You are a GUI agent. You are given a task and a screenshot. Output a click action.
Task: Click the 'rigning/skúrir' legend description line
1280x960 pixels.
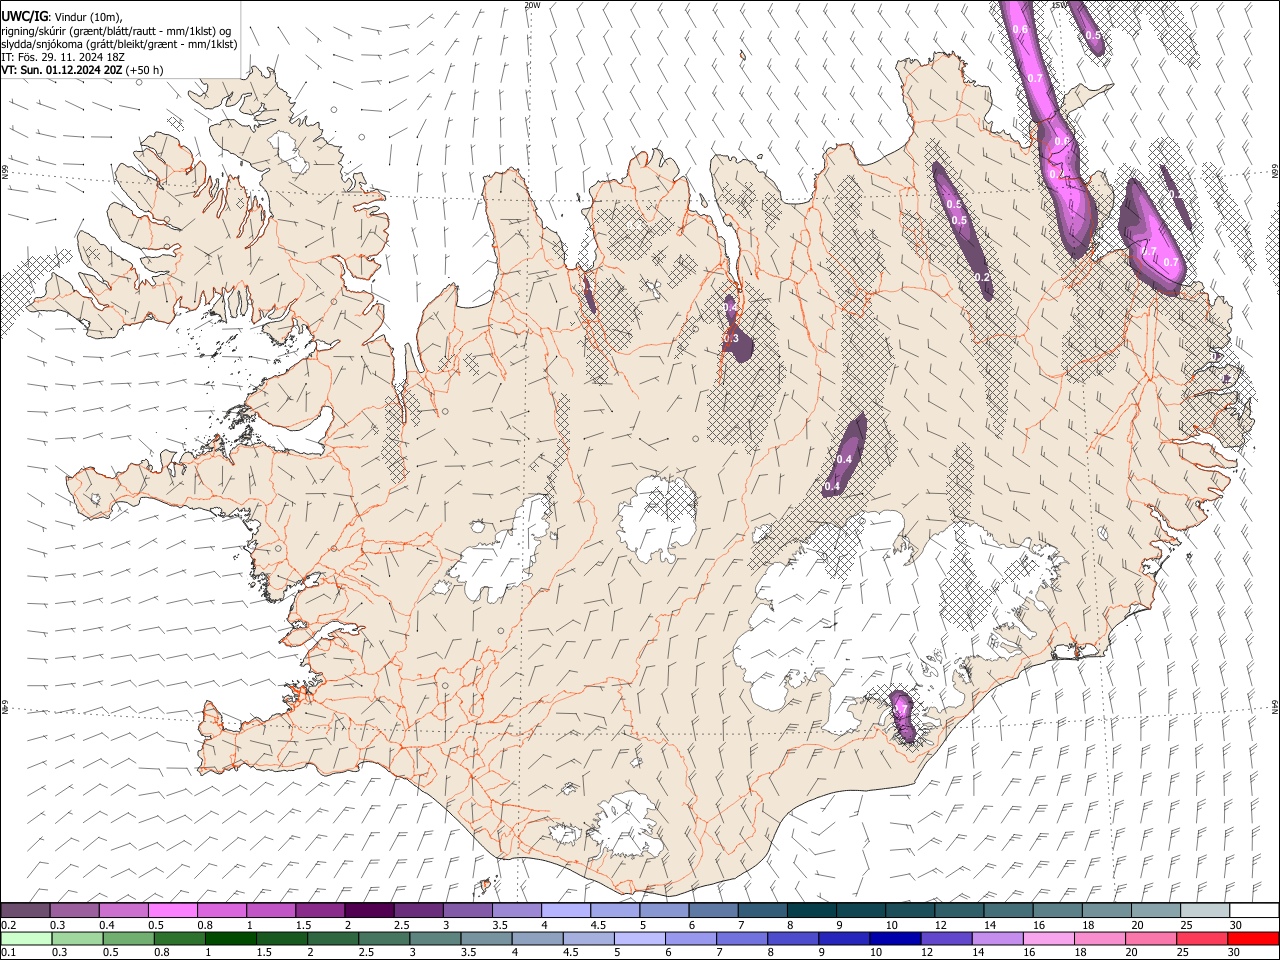click(116, 31)
